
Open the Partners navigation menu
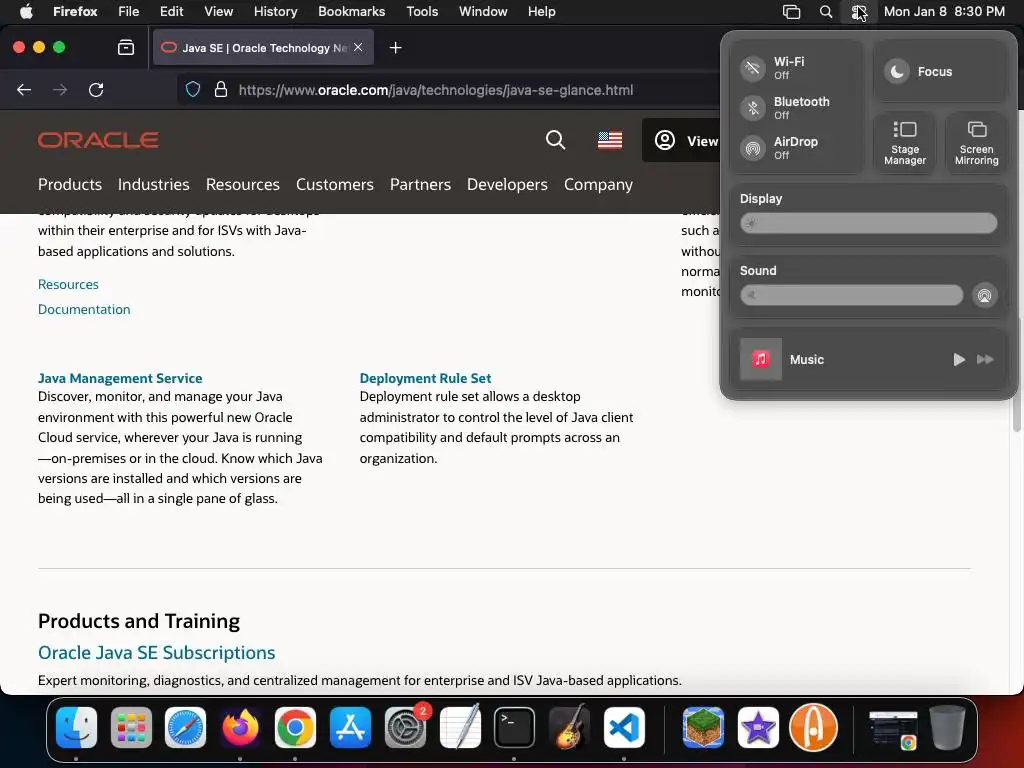point(420,185)
